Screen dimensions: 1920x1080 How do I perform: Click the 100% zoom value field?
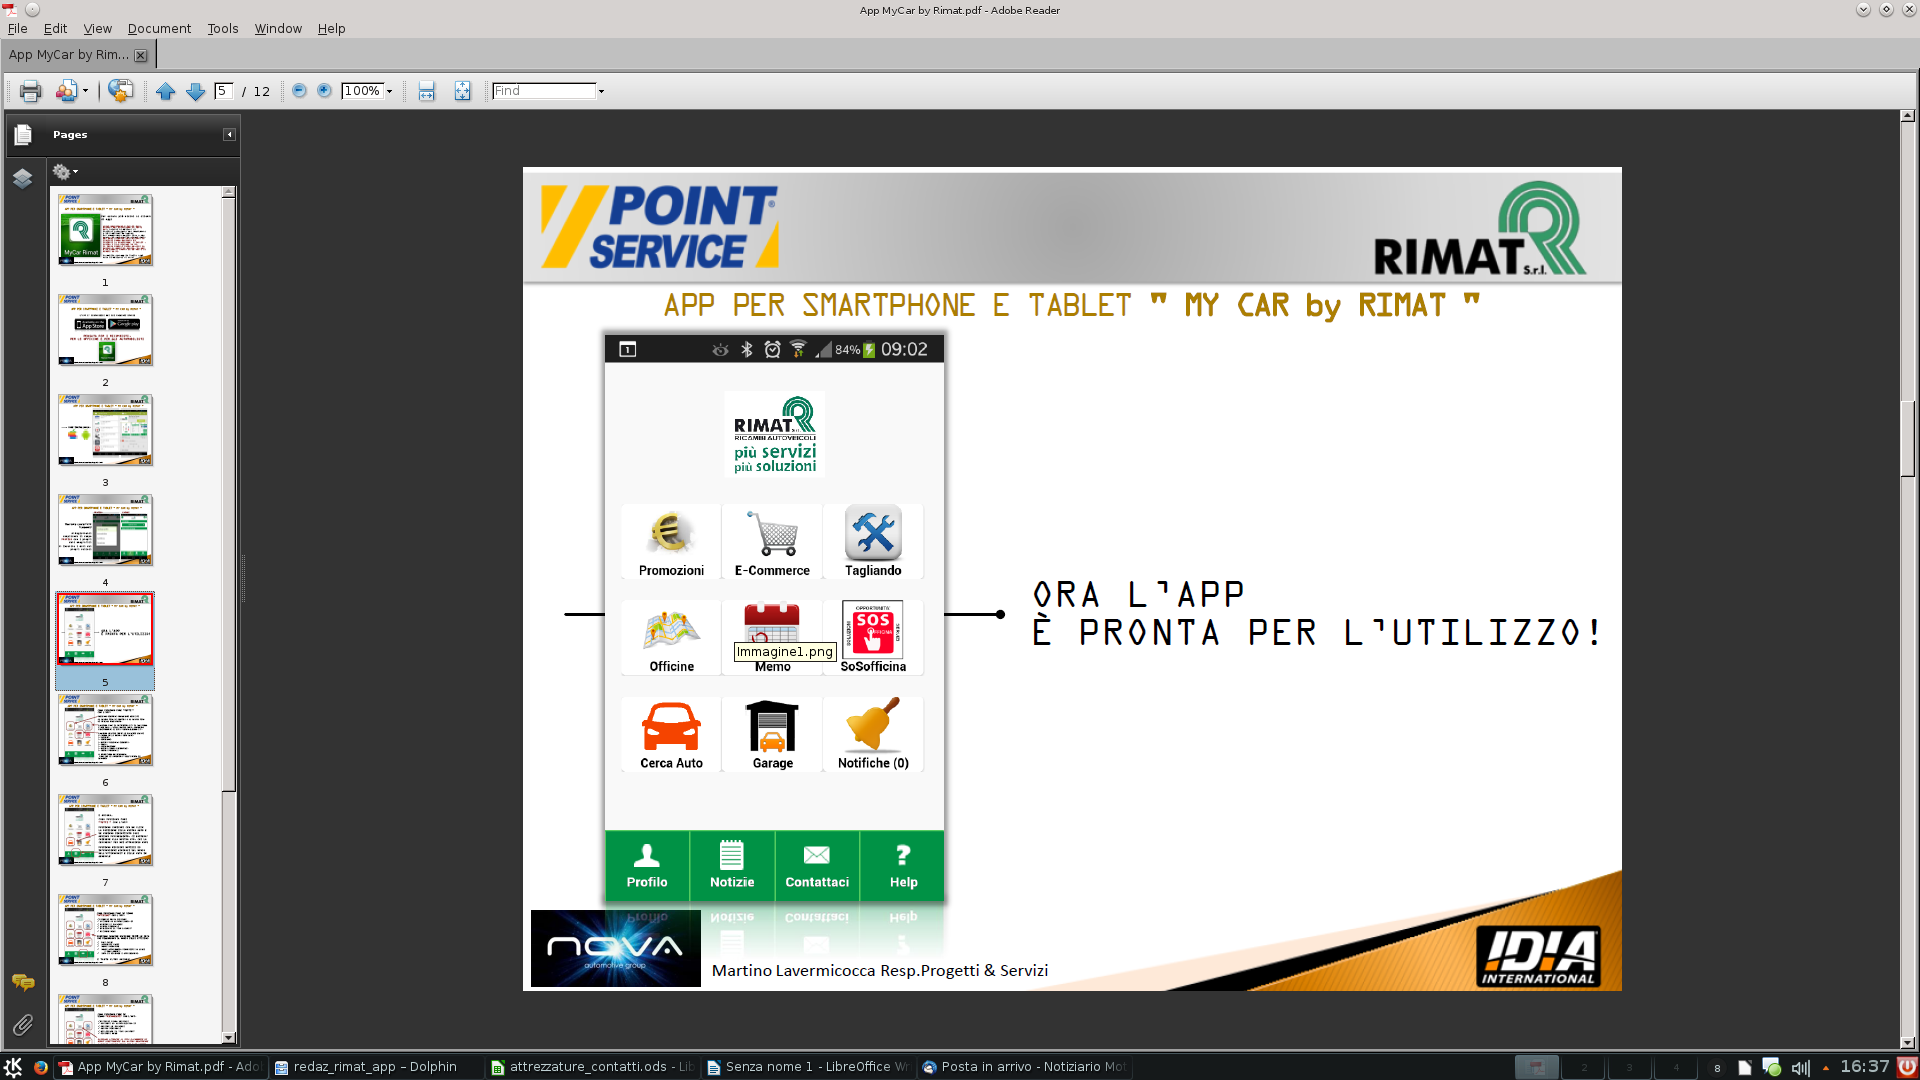point(362,91)
